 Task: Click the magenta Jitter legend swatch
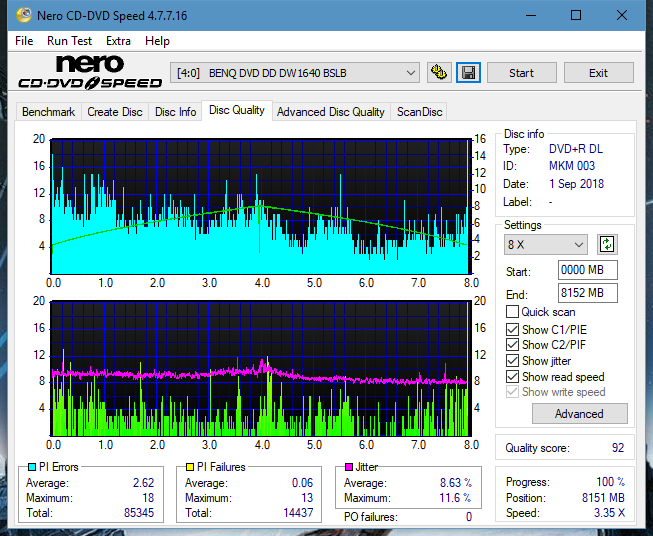click(349, 467)
